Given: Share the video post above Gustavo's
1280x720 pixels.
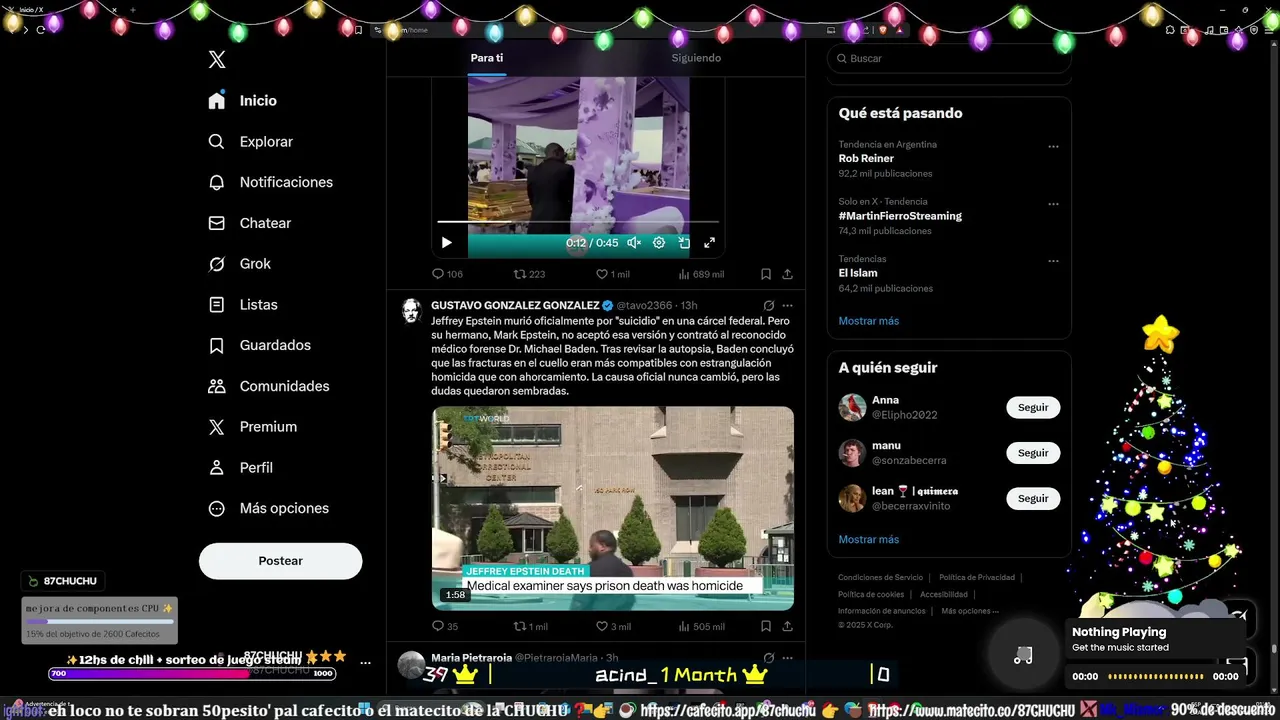Looking at the screenshot, I should [x=787, y=274].
